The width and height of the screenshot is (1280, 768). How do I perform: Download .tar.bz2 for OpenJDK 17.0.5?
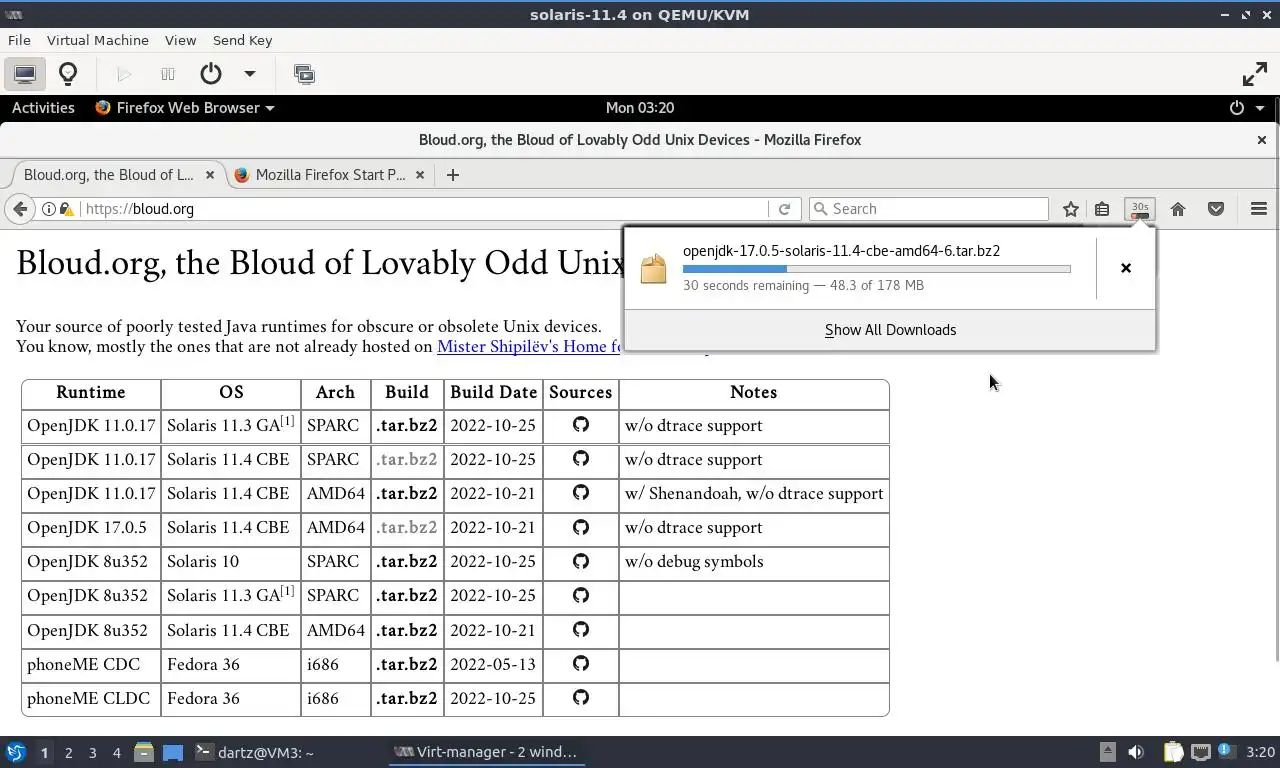point(407,528)
